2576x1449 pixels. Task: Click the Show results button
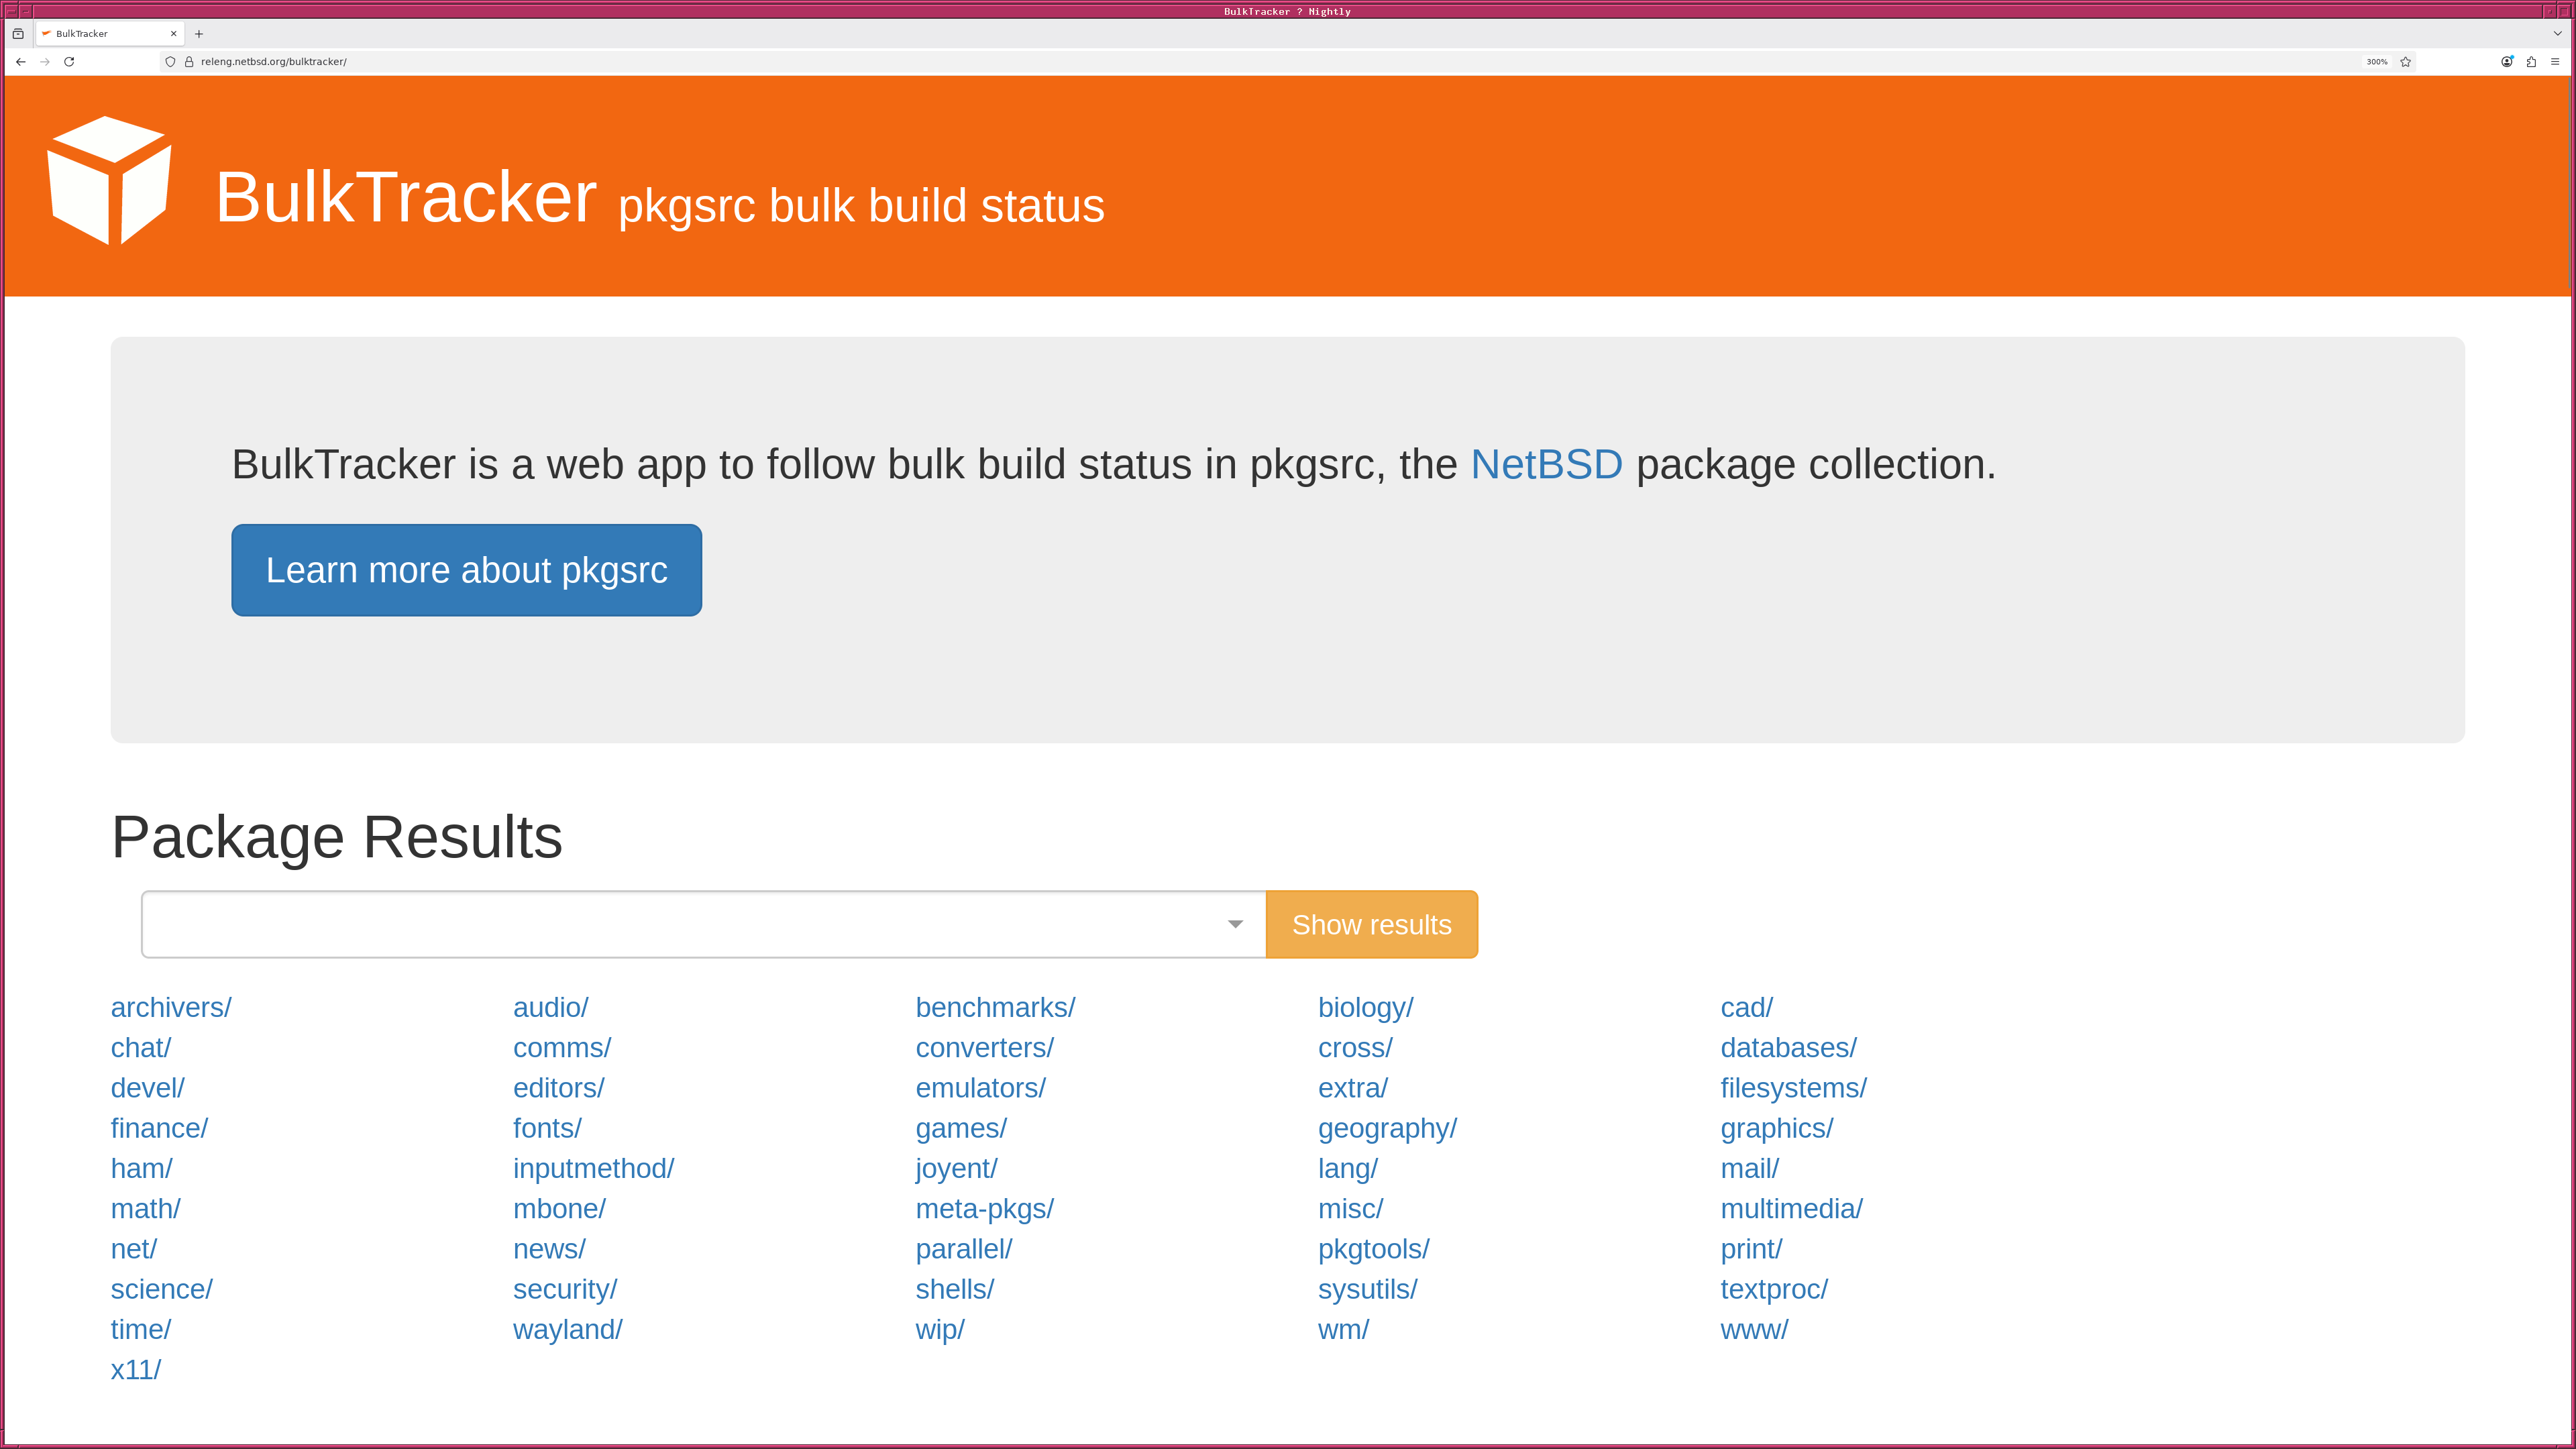[x=1372, y=924]
